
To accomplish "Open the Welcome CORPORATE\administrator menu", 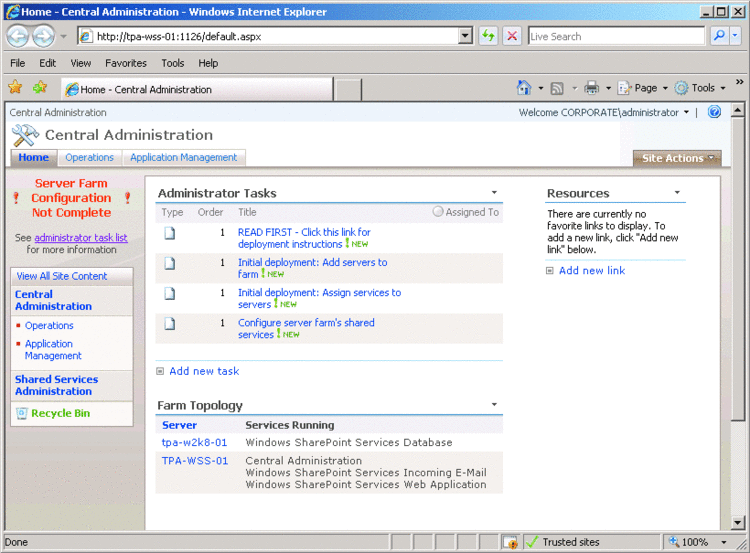I will click(604, 112).
